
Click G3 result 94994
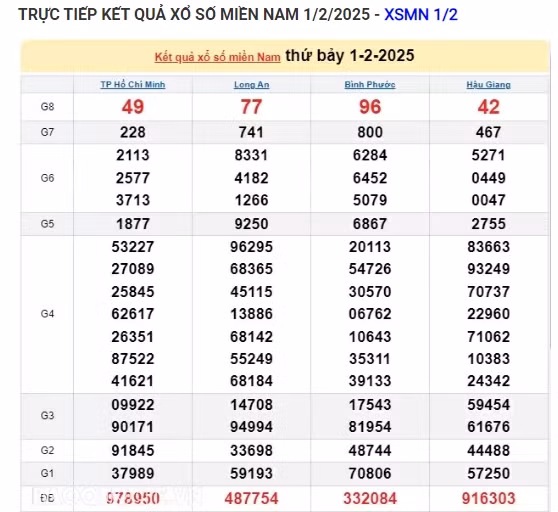pyautogui.click(x=252, y=427)
